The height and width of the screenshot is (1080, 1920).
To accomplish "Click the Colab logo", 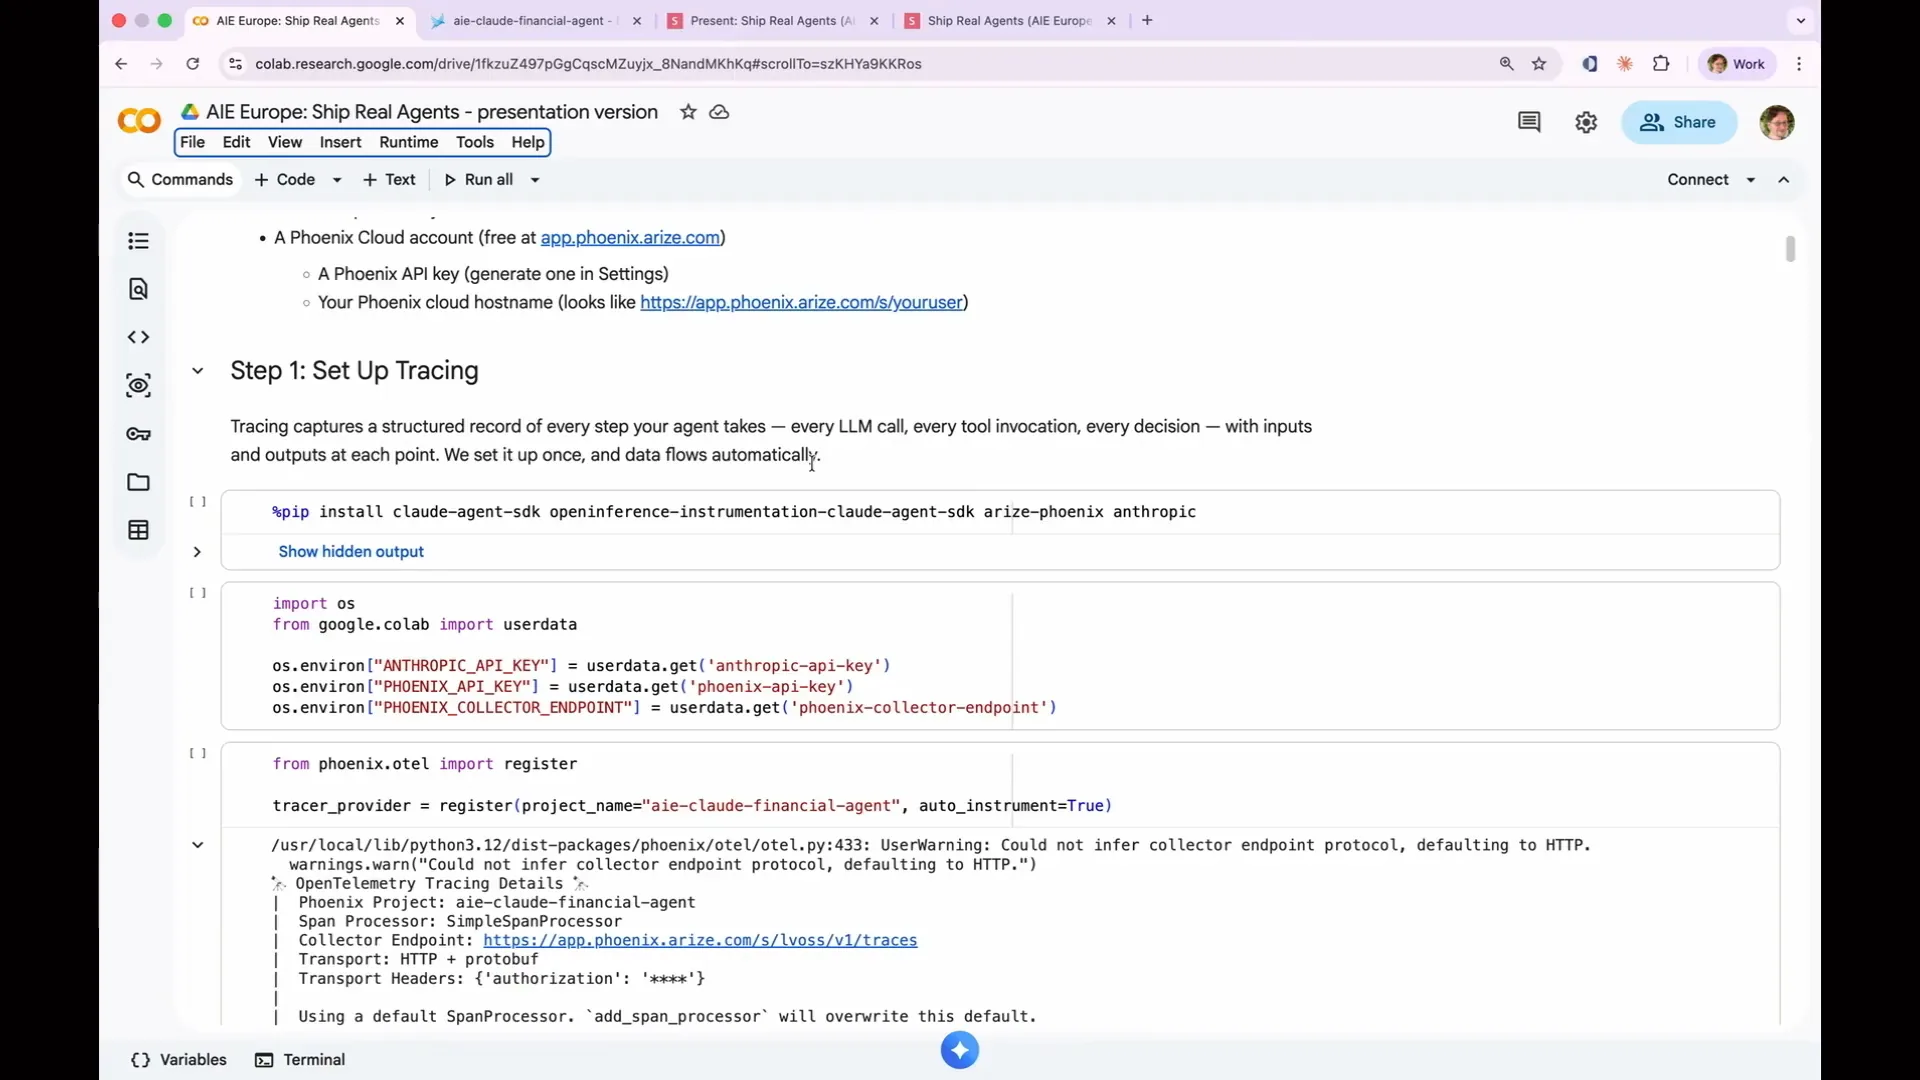I will [x=139, y=122].
